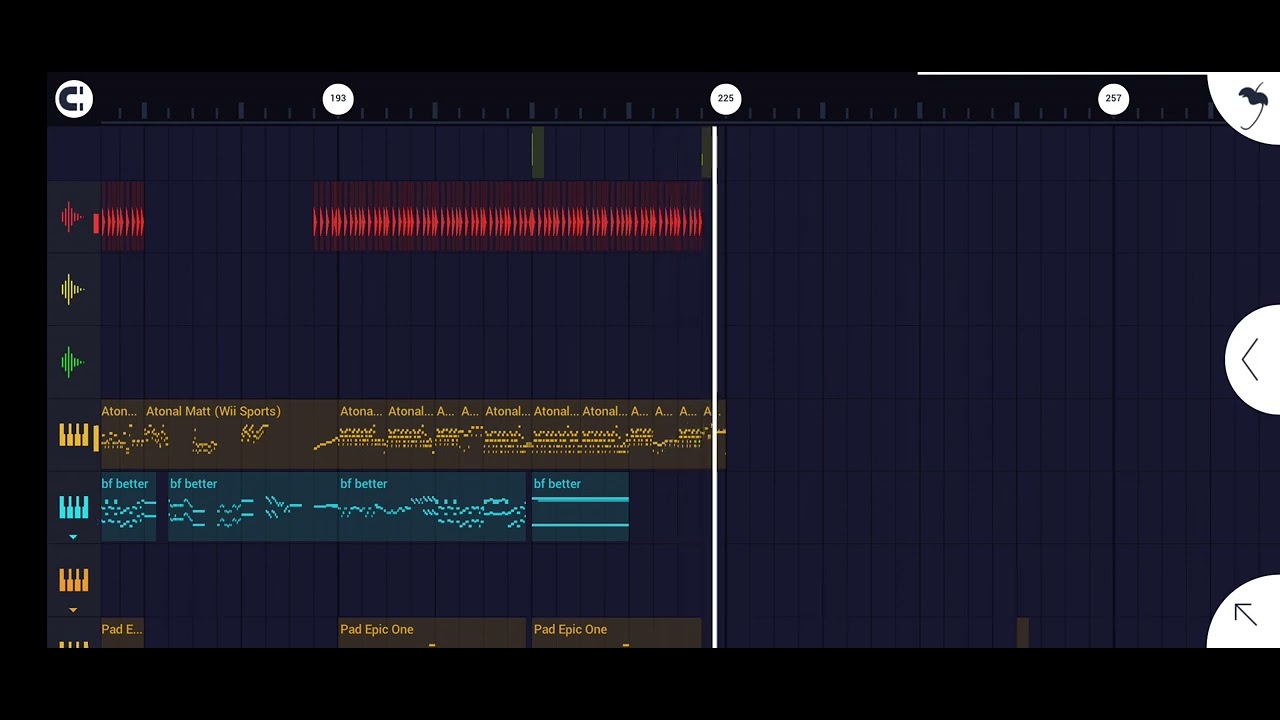The image size is (1280, 720).
Task: Select the Pad Epic One clip starting at bar 193
Action: pyautogui.click(x=432, y=633)
